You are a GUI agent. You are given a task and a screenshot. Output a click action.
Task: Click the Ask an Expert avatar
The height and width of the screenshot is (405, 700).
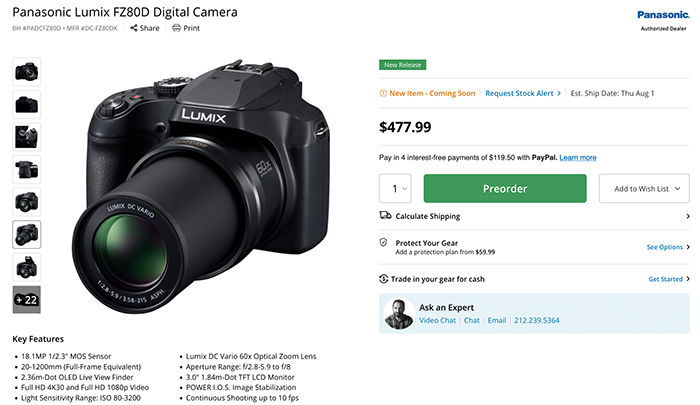click(400, 314)
